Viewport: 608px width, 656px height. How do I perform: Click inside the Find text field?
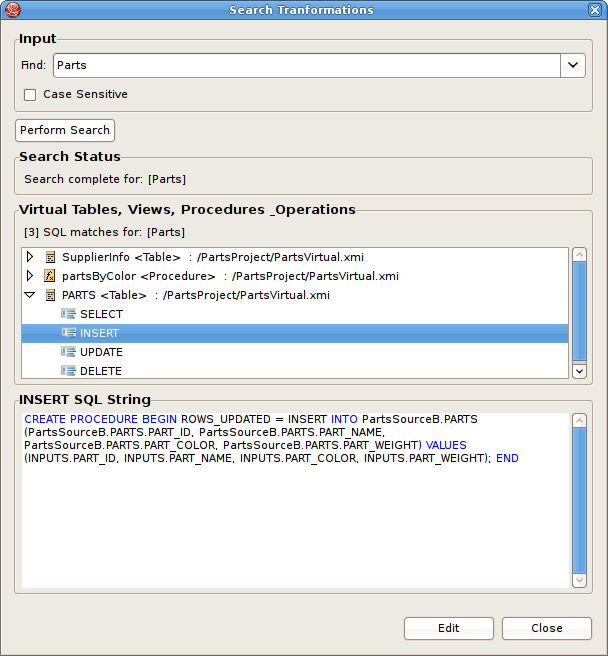[x=300, y=65]
